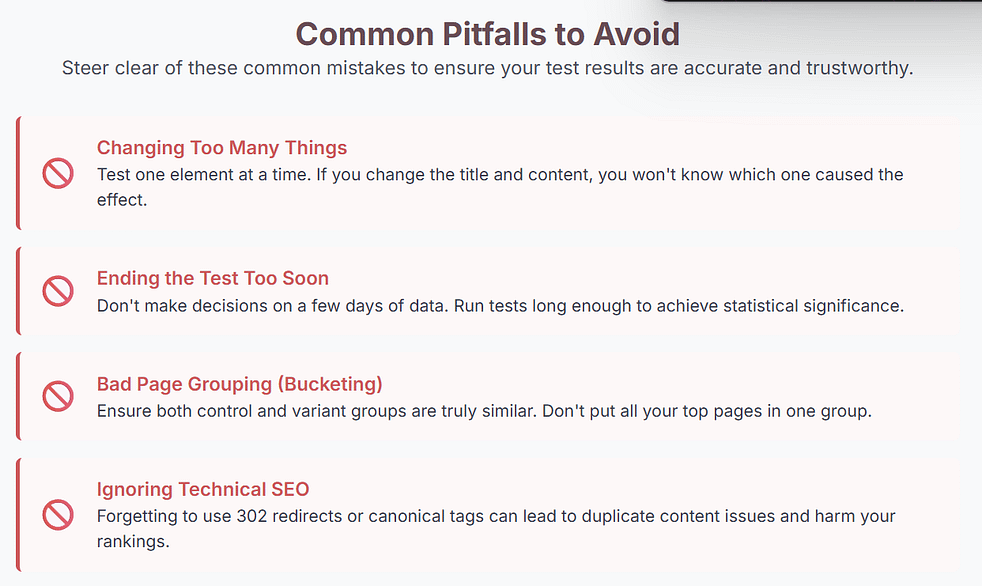Screen dimensions: 982x586
Task: Click the "Forgetting to use 302 redirects" description
Action: point(496,516)
